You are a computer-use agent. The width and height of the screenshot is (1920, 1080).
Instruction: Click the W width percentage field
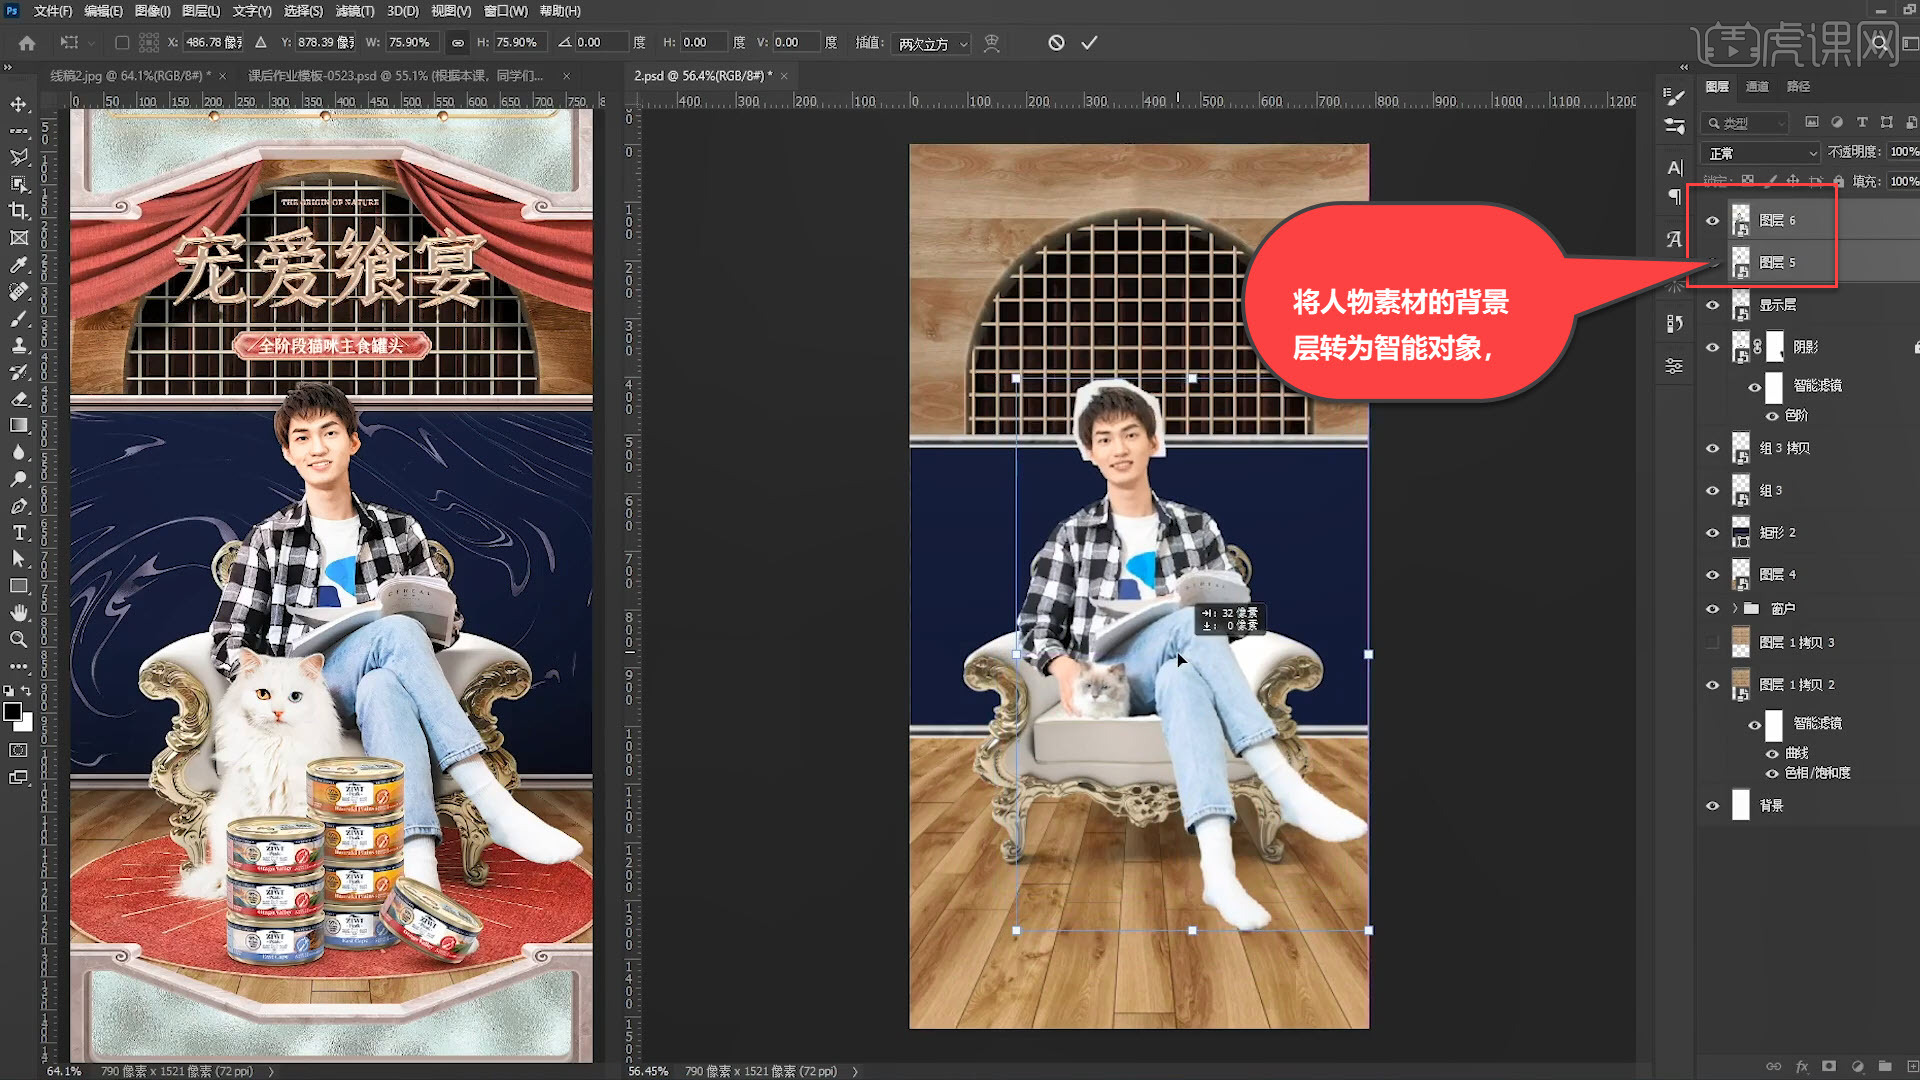pyautogui.click(x=410, y=43)
